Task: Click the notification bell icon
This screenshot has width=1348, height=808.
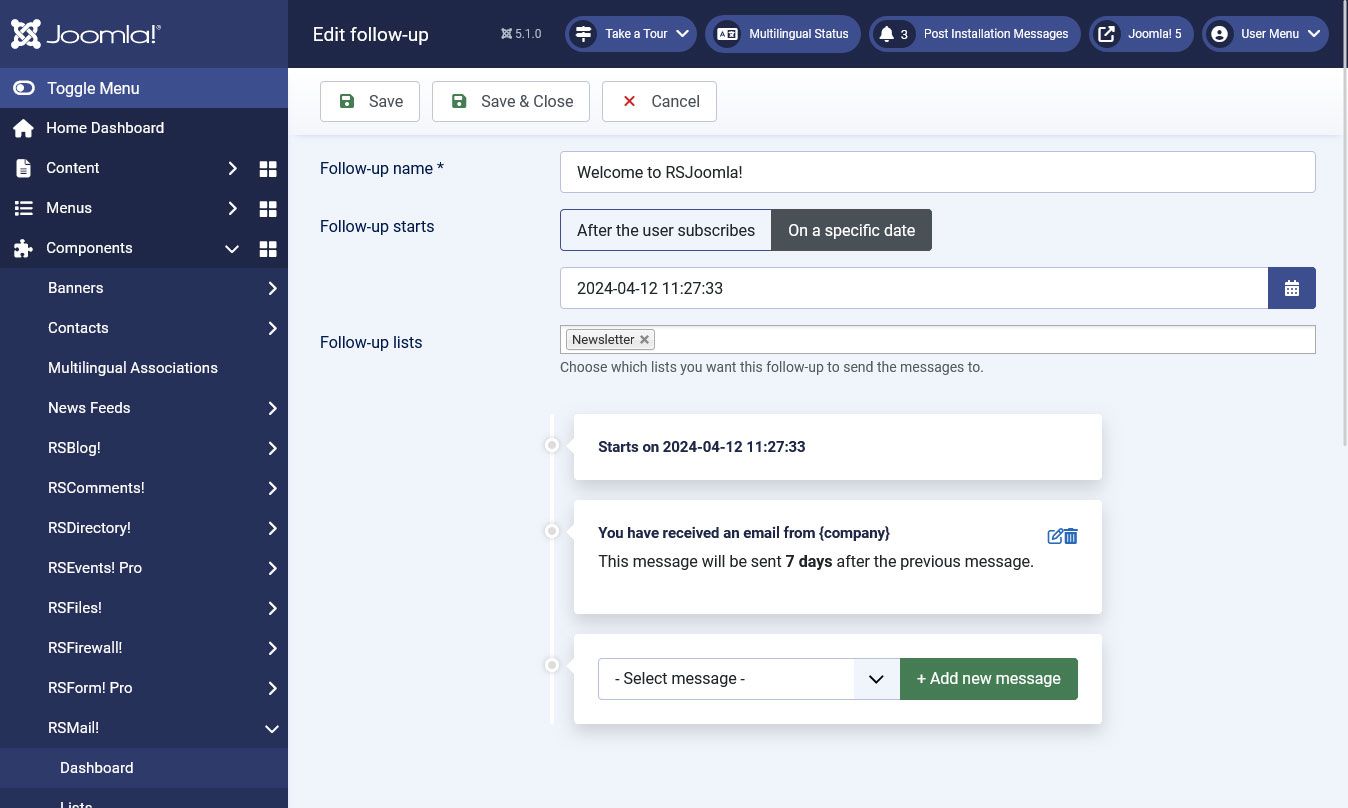Action: [x=886, y=34]
